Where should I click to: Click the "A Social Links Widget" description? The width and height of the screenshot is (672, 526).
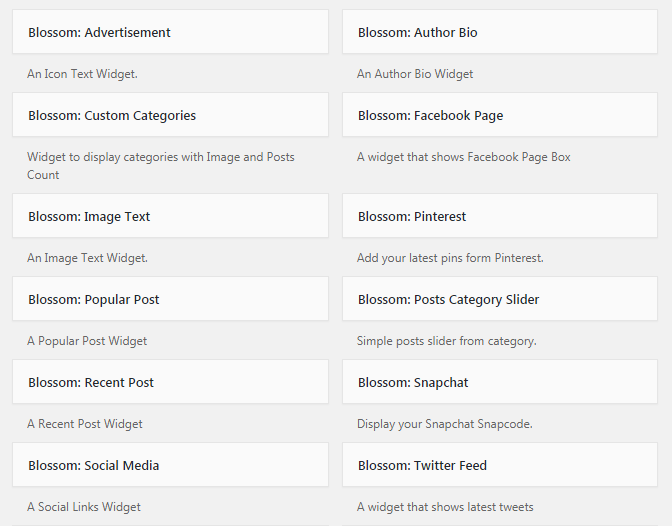pos(84,507)
